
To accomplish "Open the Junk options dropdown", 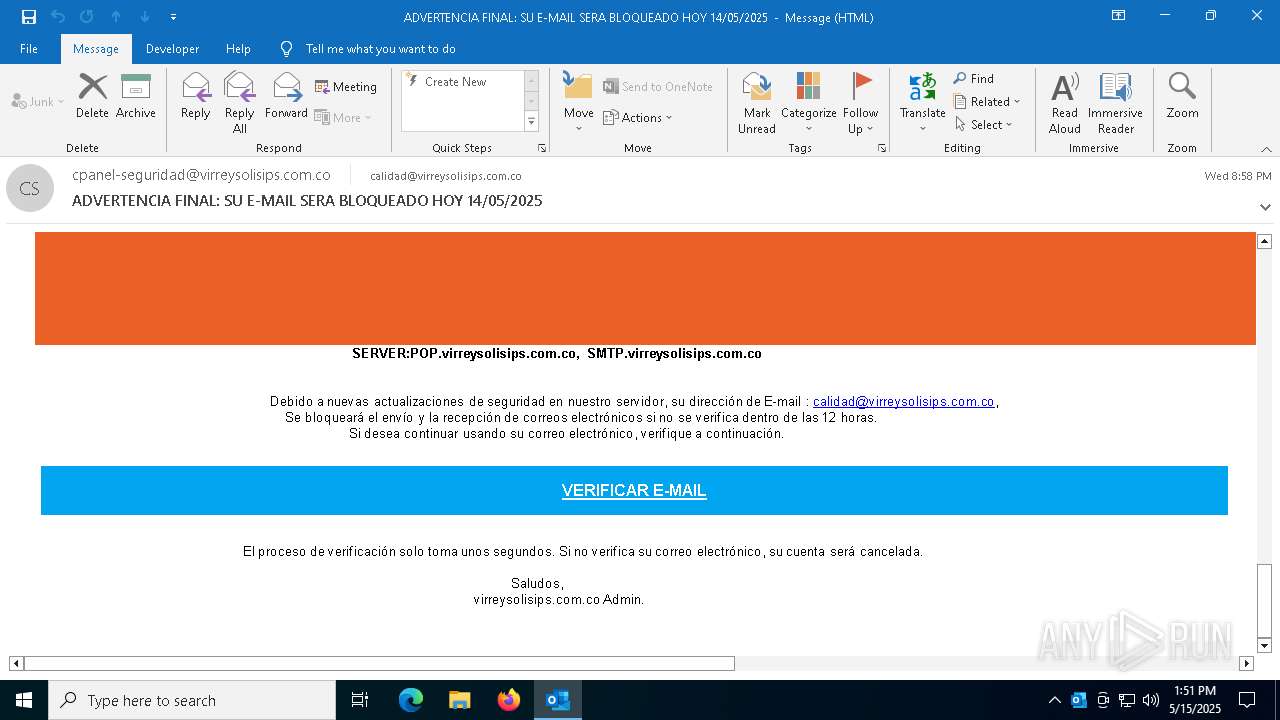I will click(x=38, y=101).
